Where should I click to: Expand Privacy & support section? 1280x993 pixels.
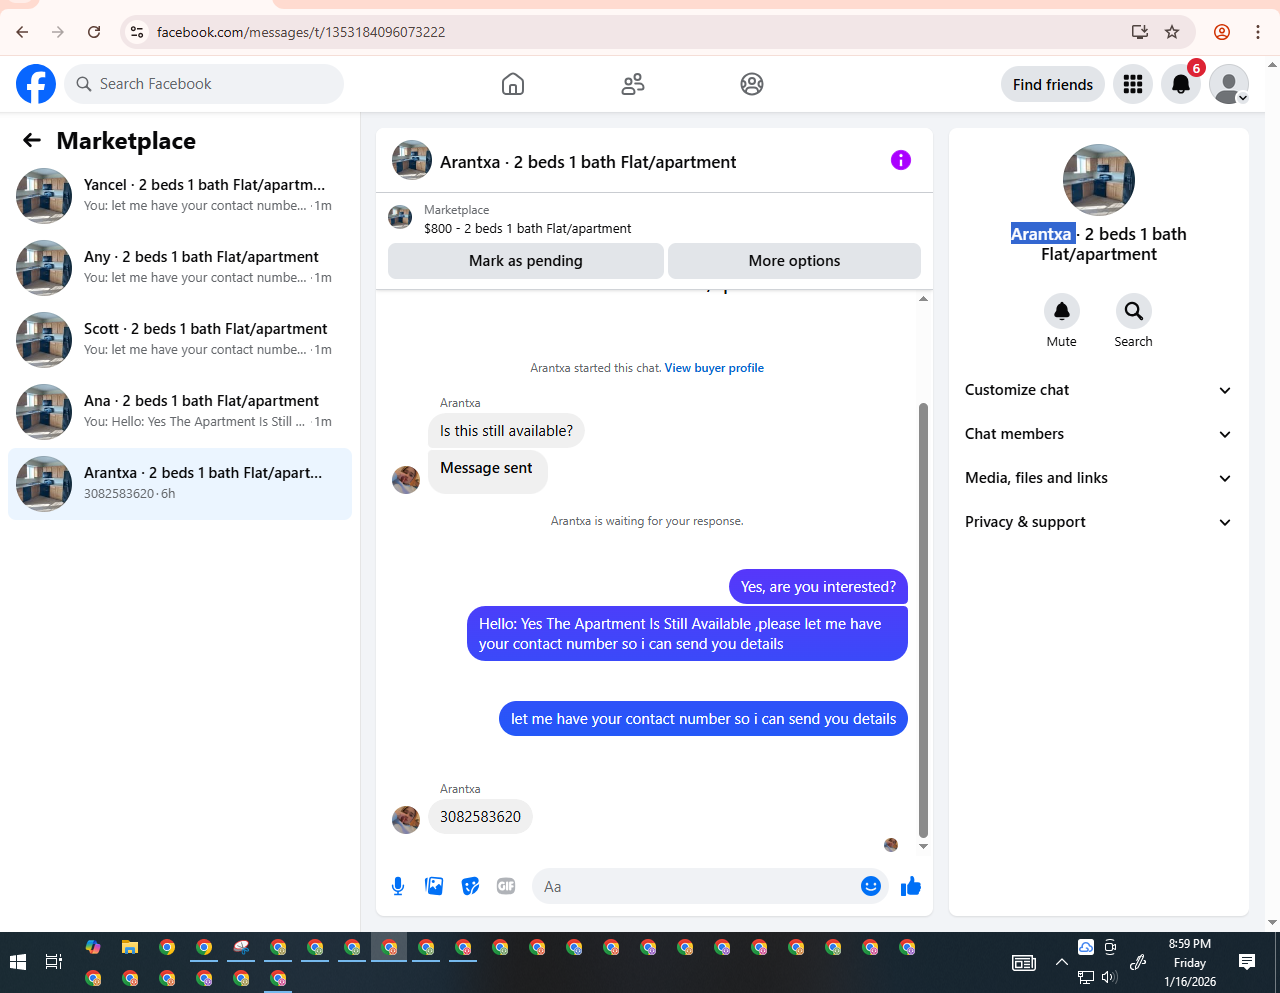(x=1098, y=522)
